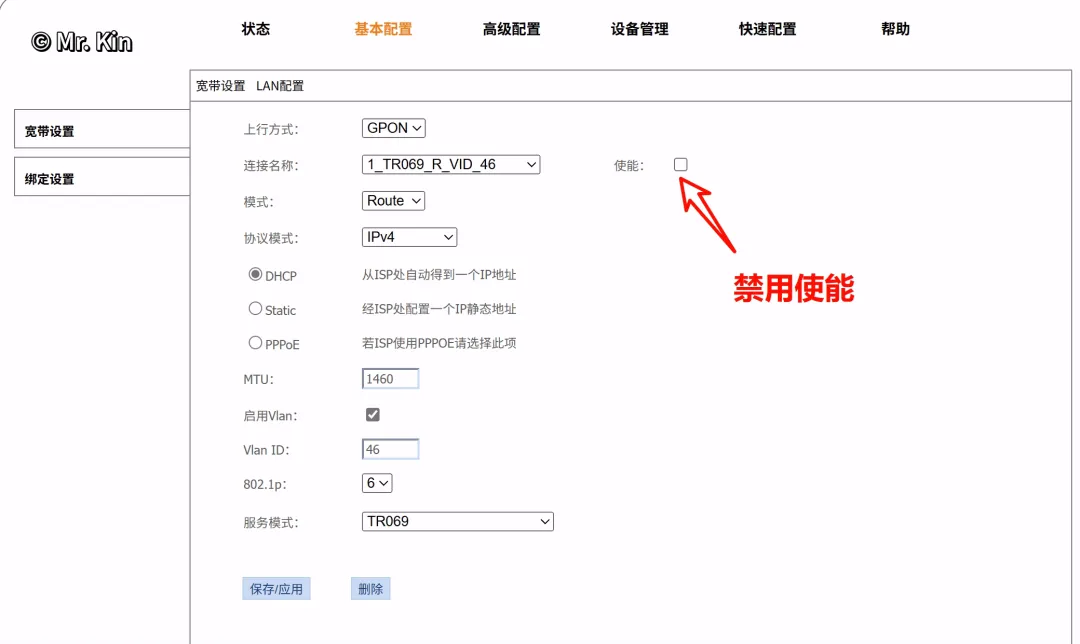Screen dimensions: 1080x644
Task: Select the PPPoE radio button
Action: [256, 342]
